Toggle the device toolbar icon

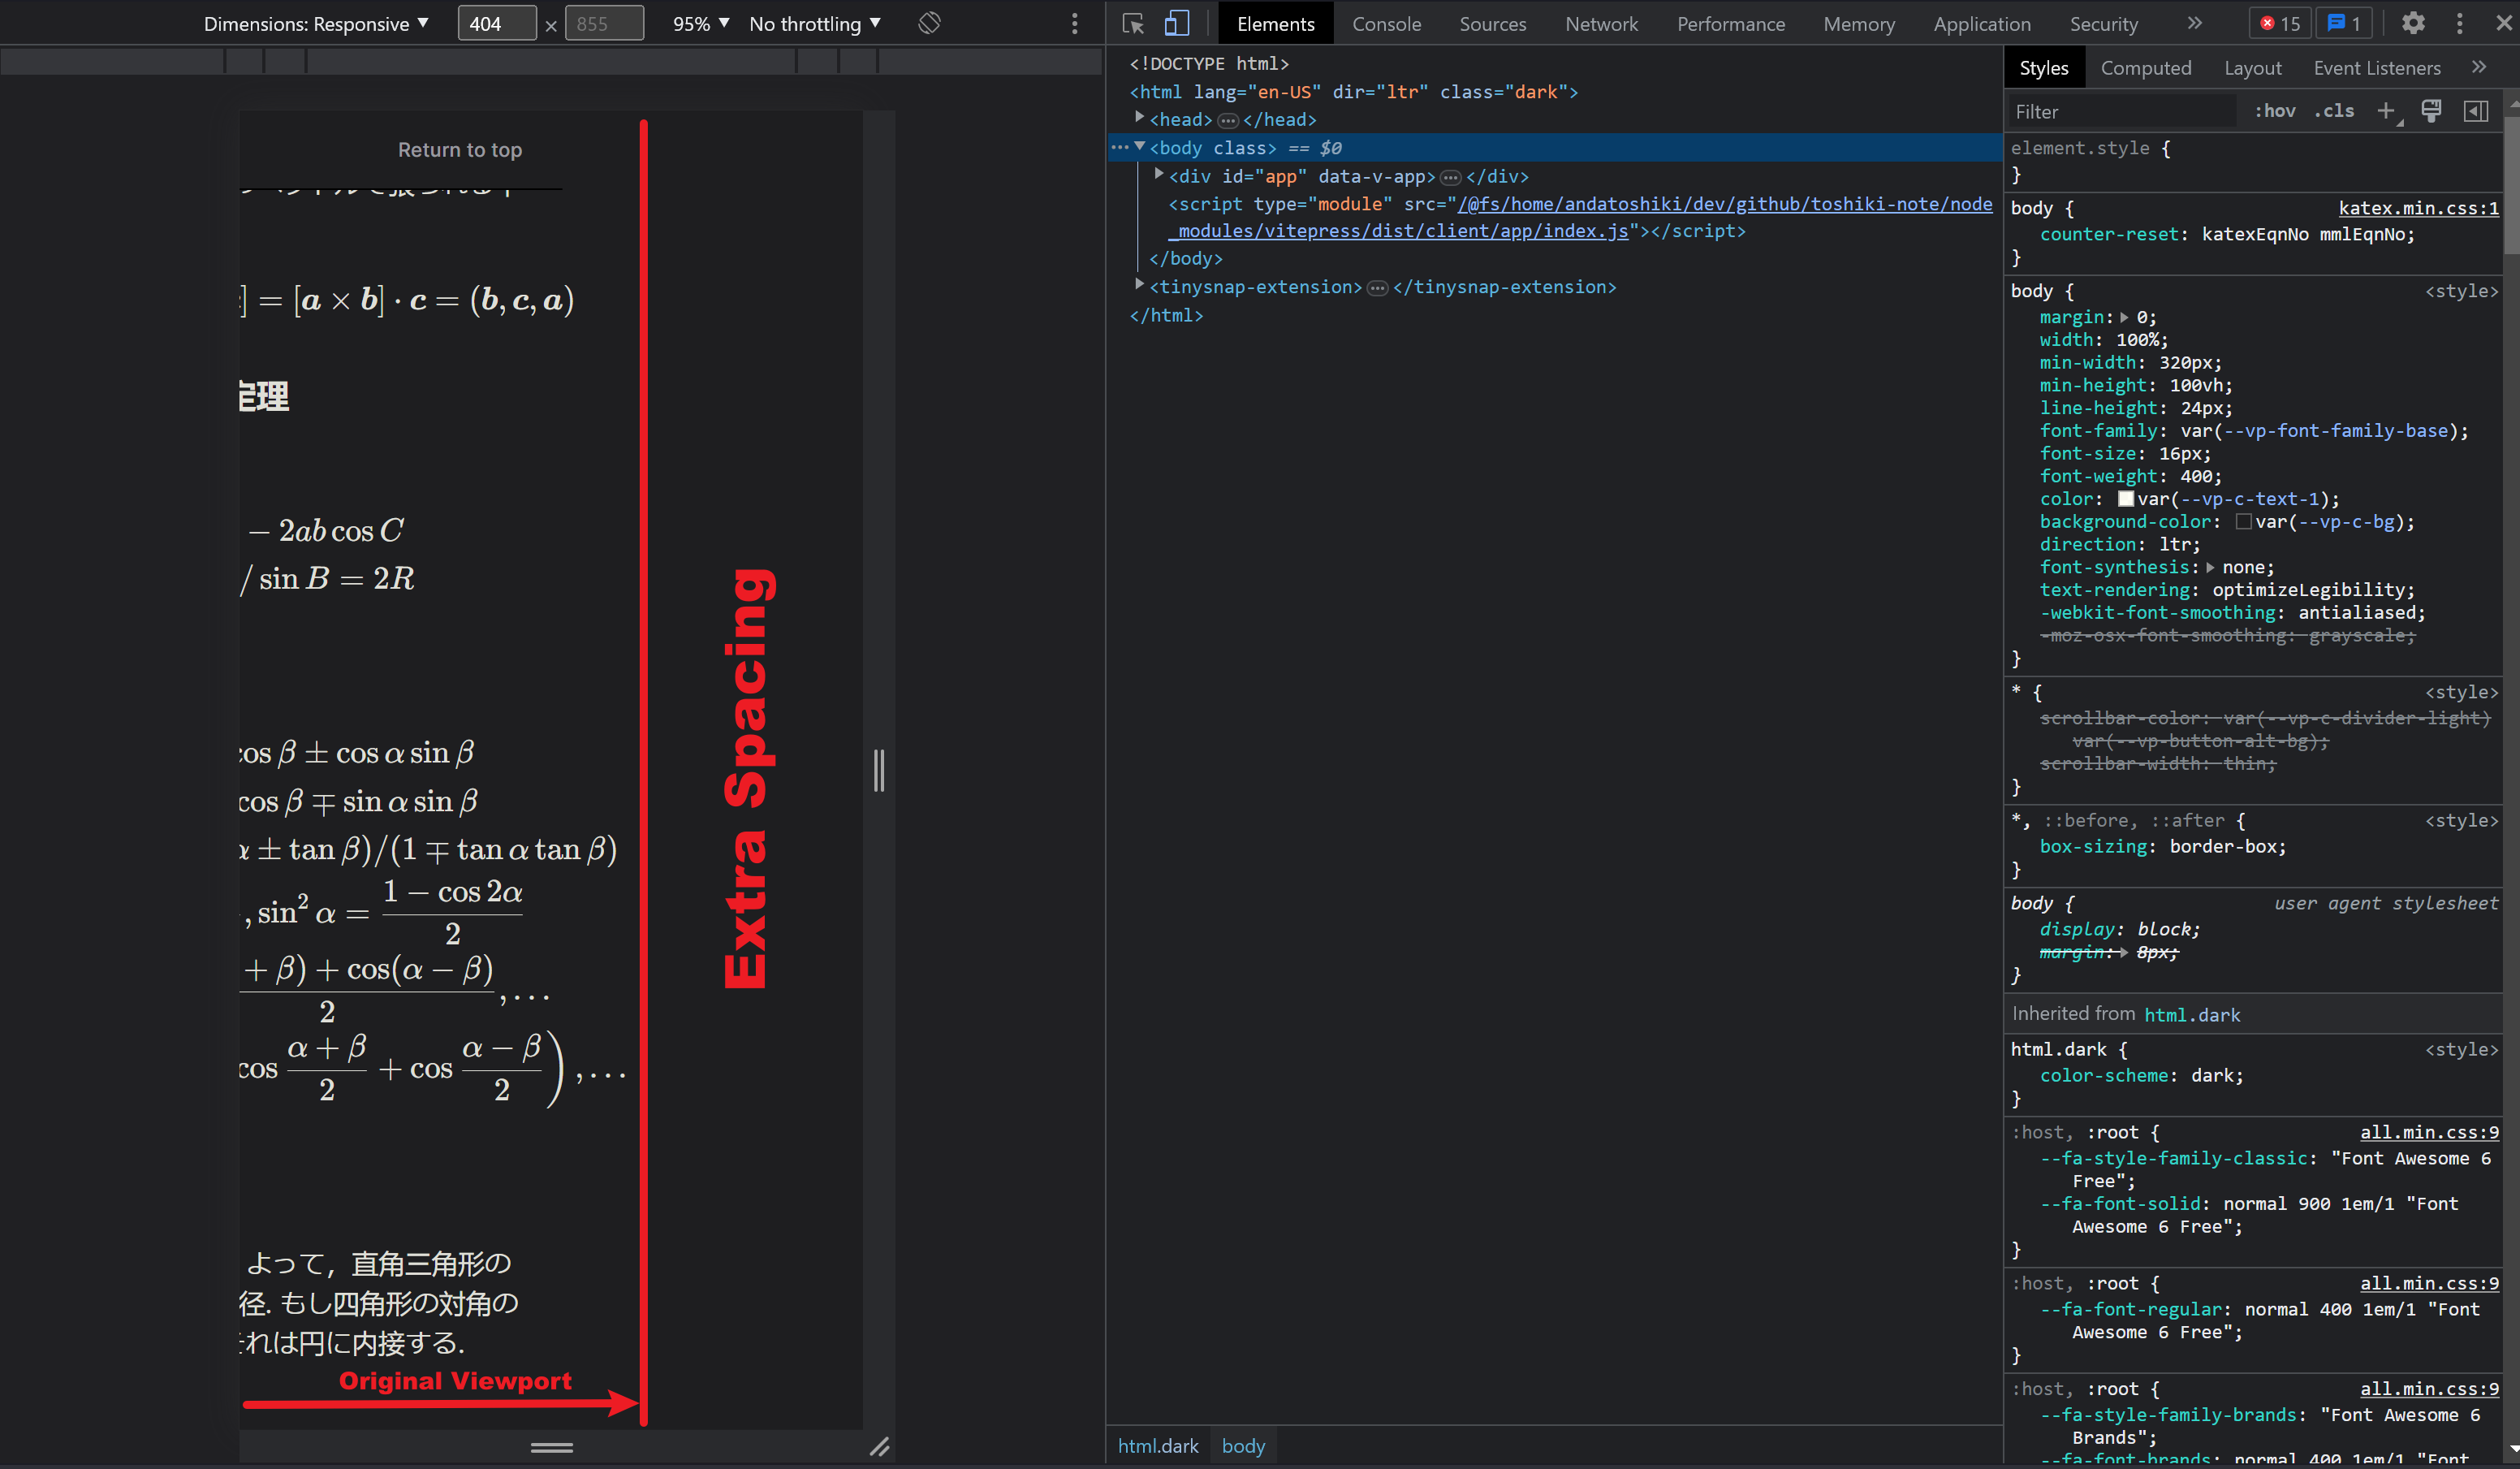[x=1177, y=23]
